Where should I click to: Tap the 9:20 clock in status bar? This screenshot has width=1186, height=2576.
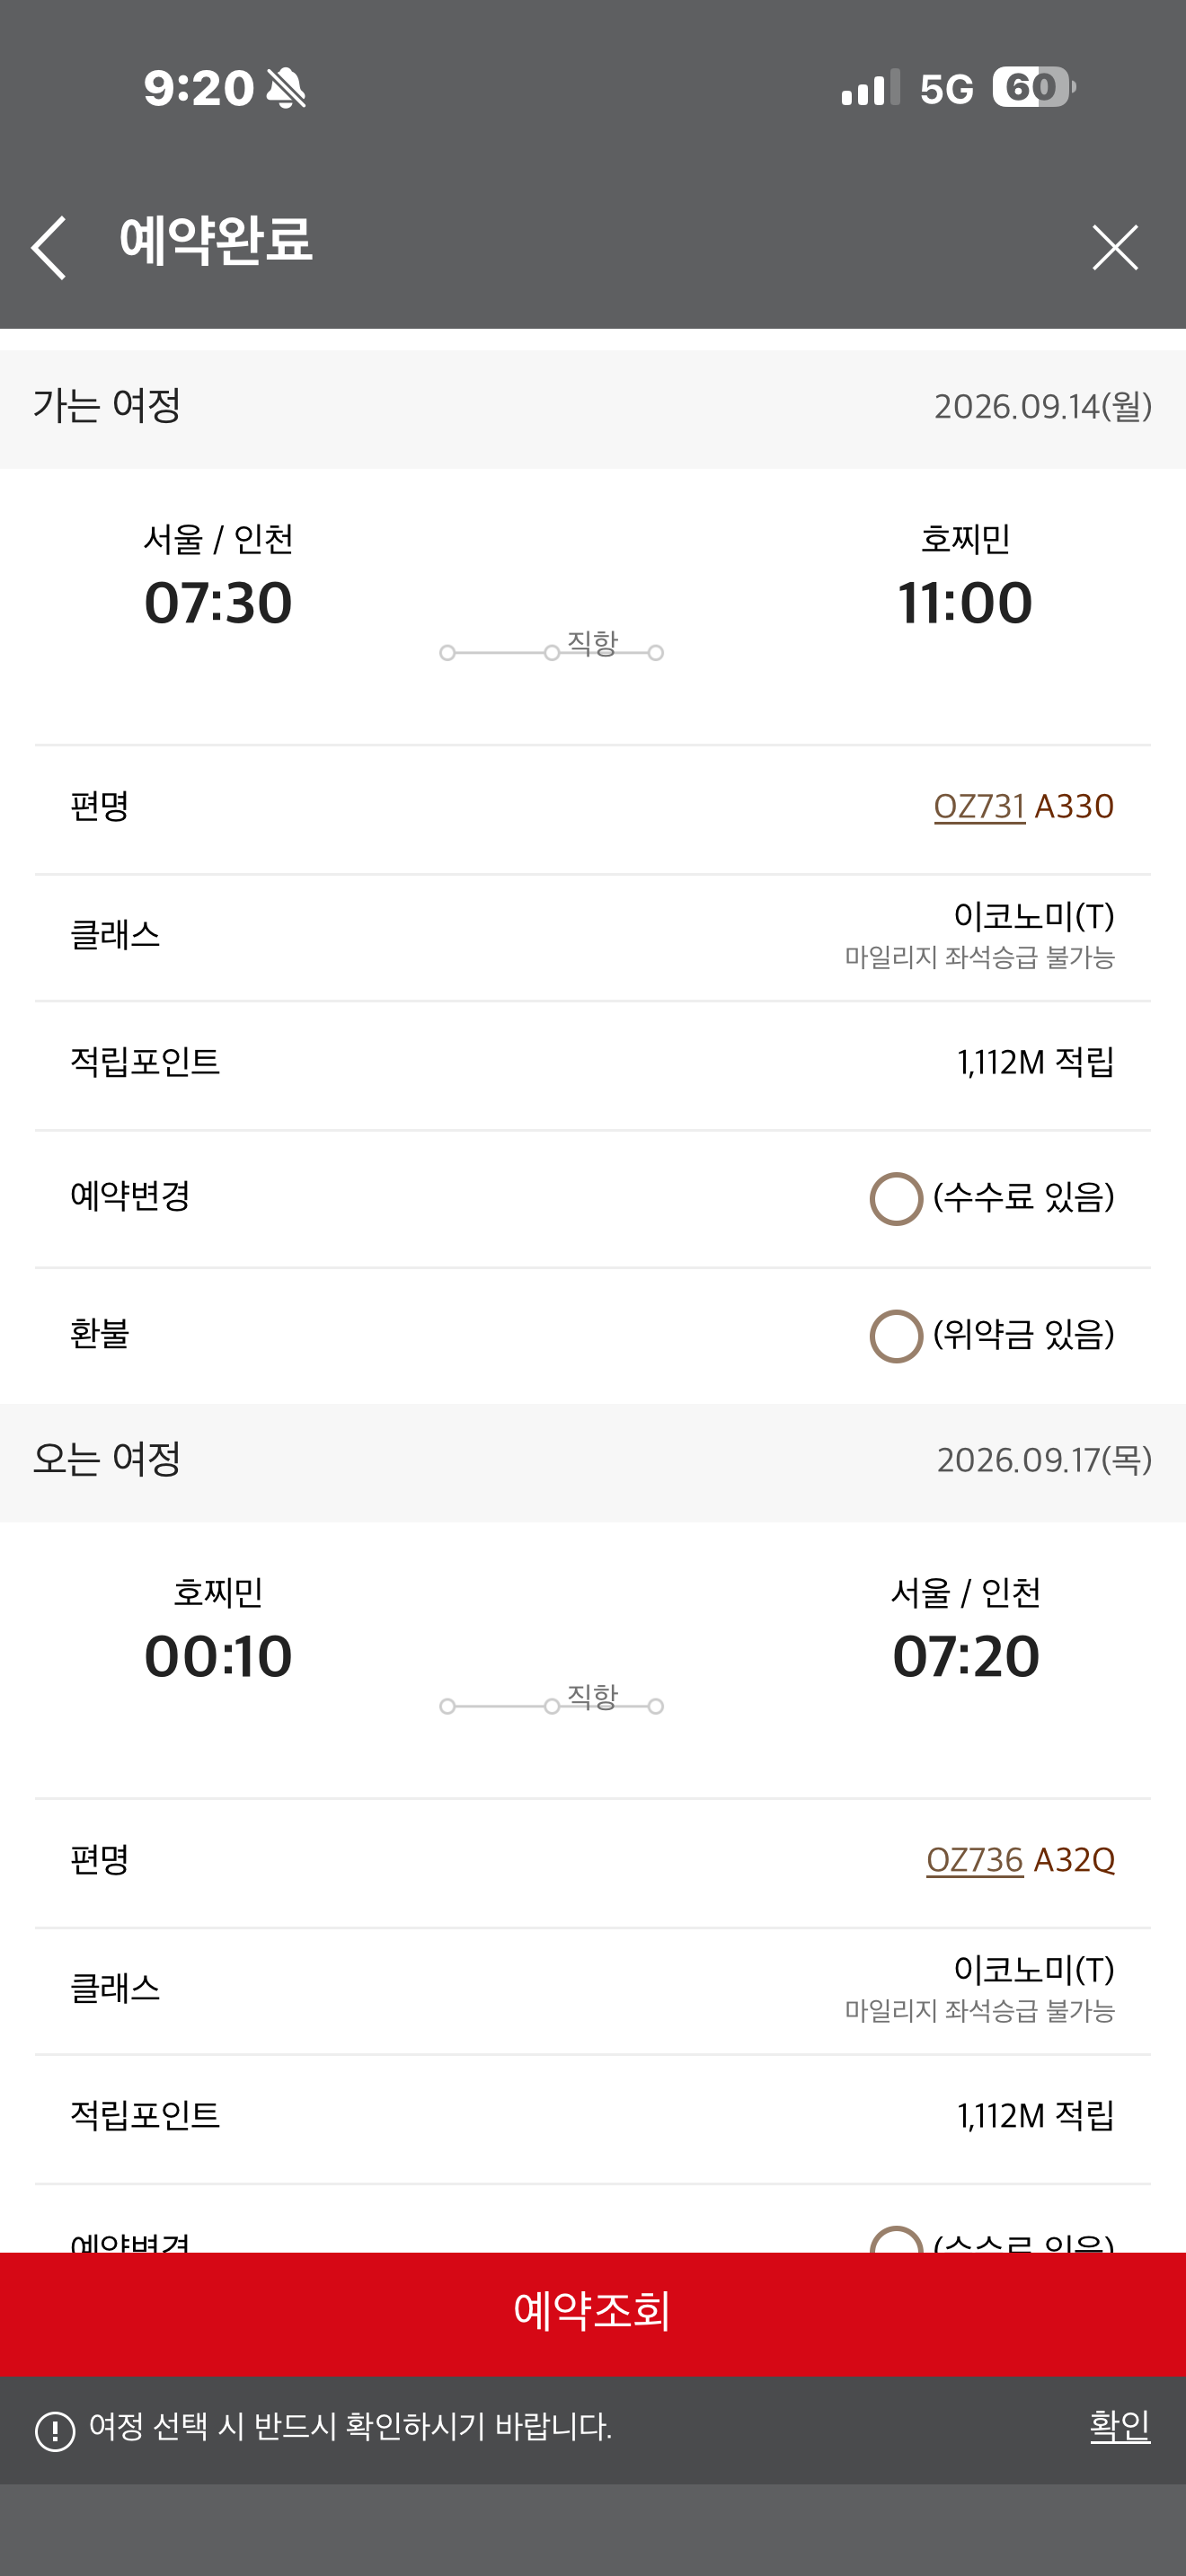pyautogui.click(x=198, y=88)
